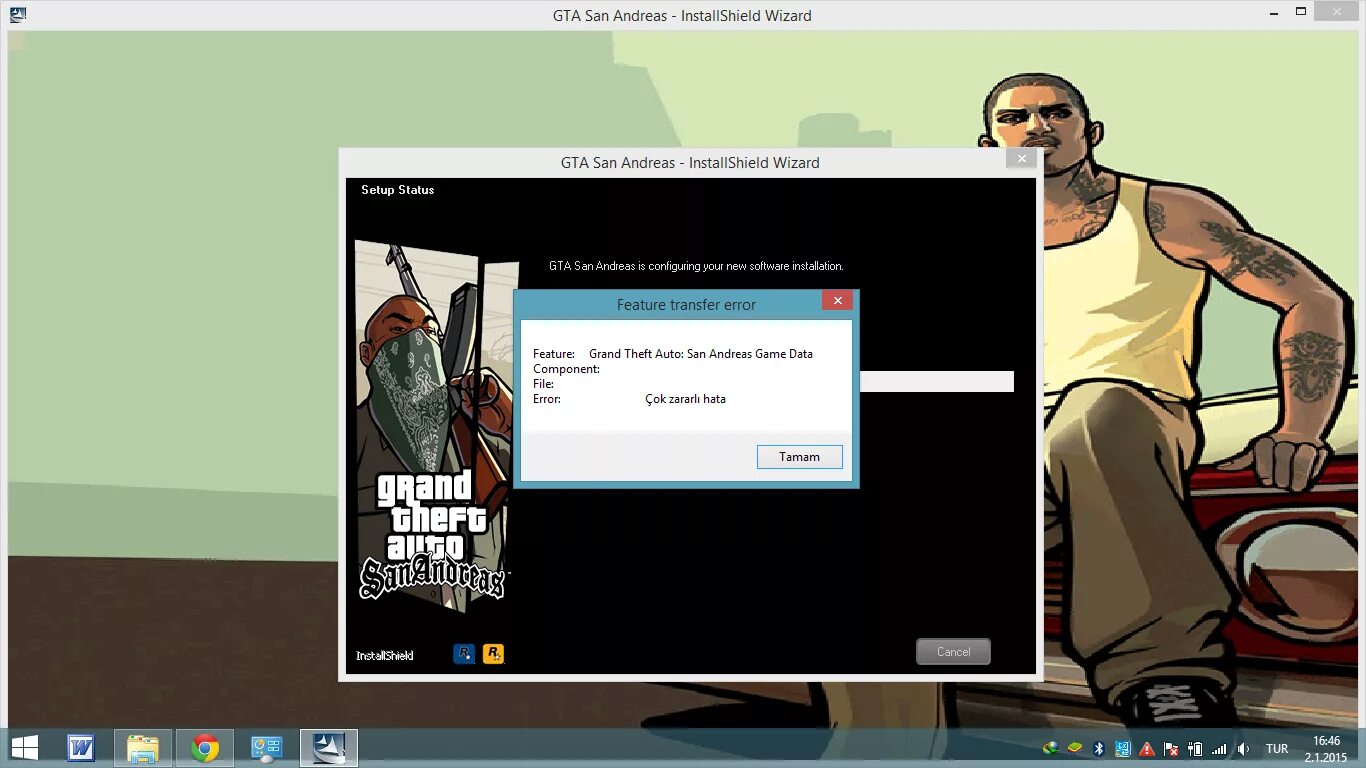1366x768 pixels.
Task: Maximize the outer InstallShield Wizard window
Action: 1301,12
